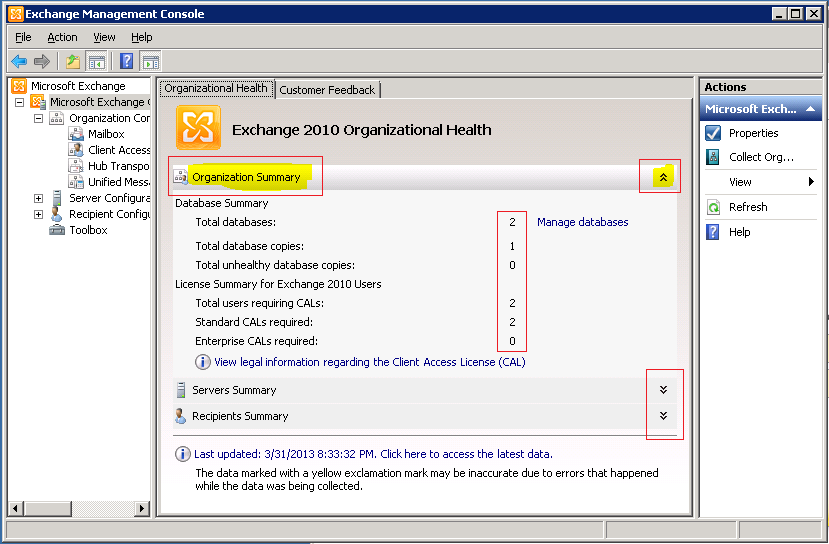Click Collect Org... in the Actions pane
Viewport: 829px width, 544px height.
761,157
